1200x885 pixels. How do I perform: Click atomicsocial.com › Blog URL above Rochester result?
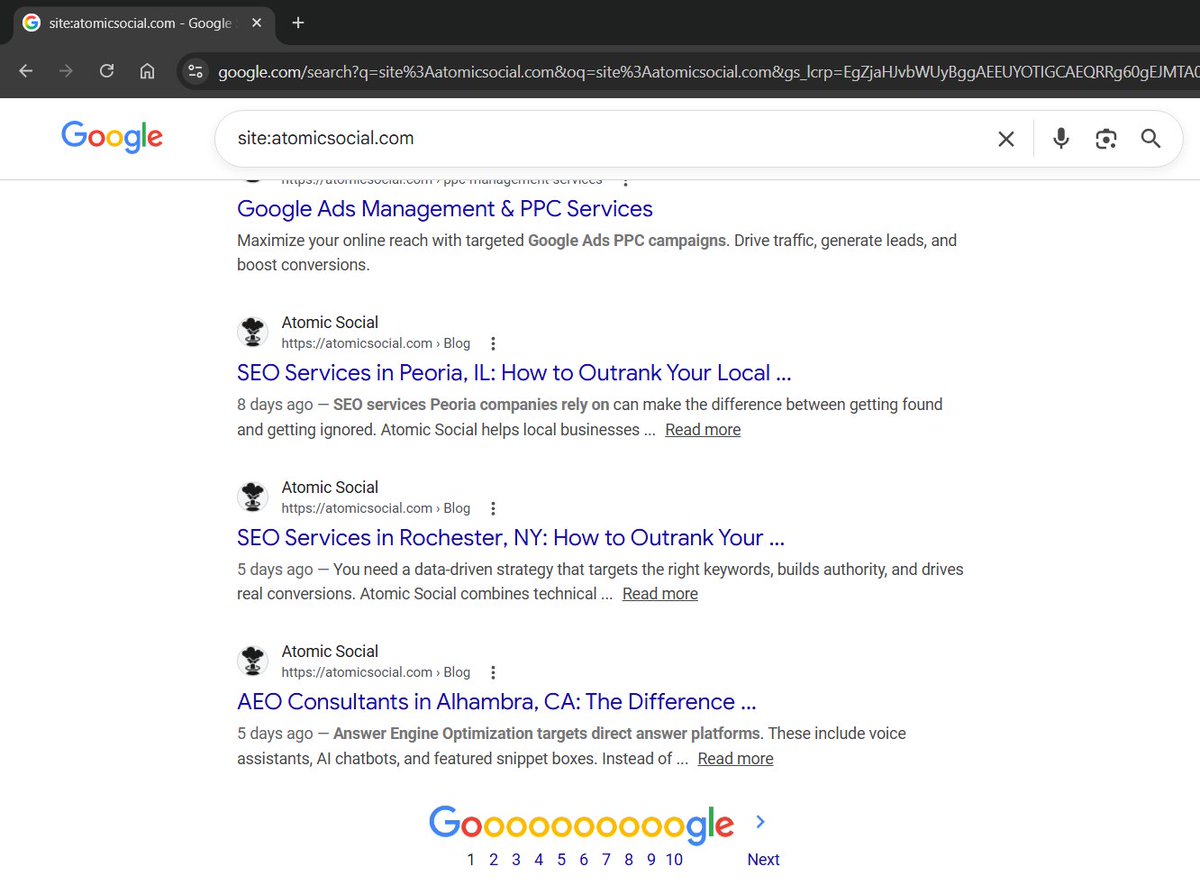(376, 508)
